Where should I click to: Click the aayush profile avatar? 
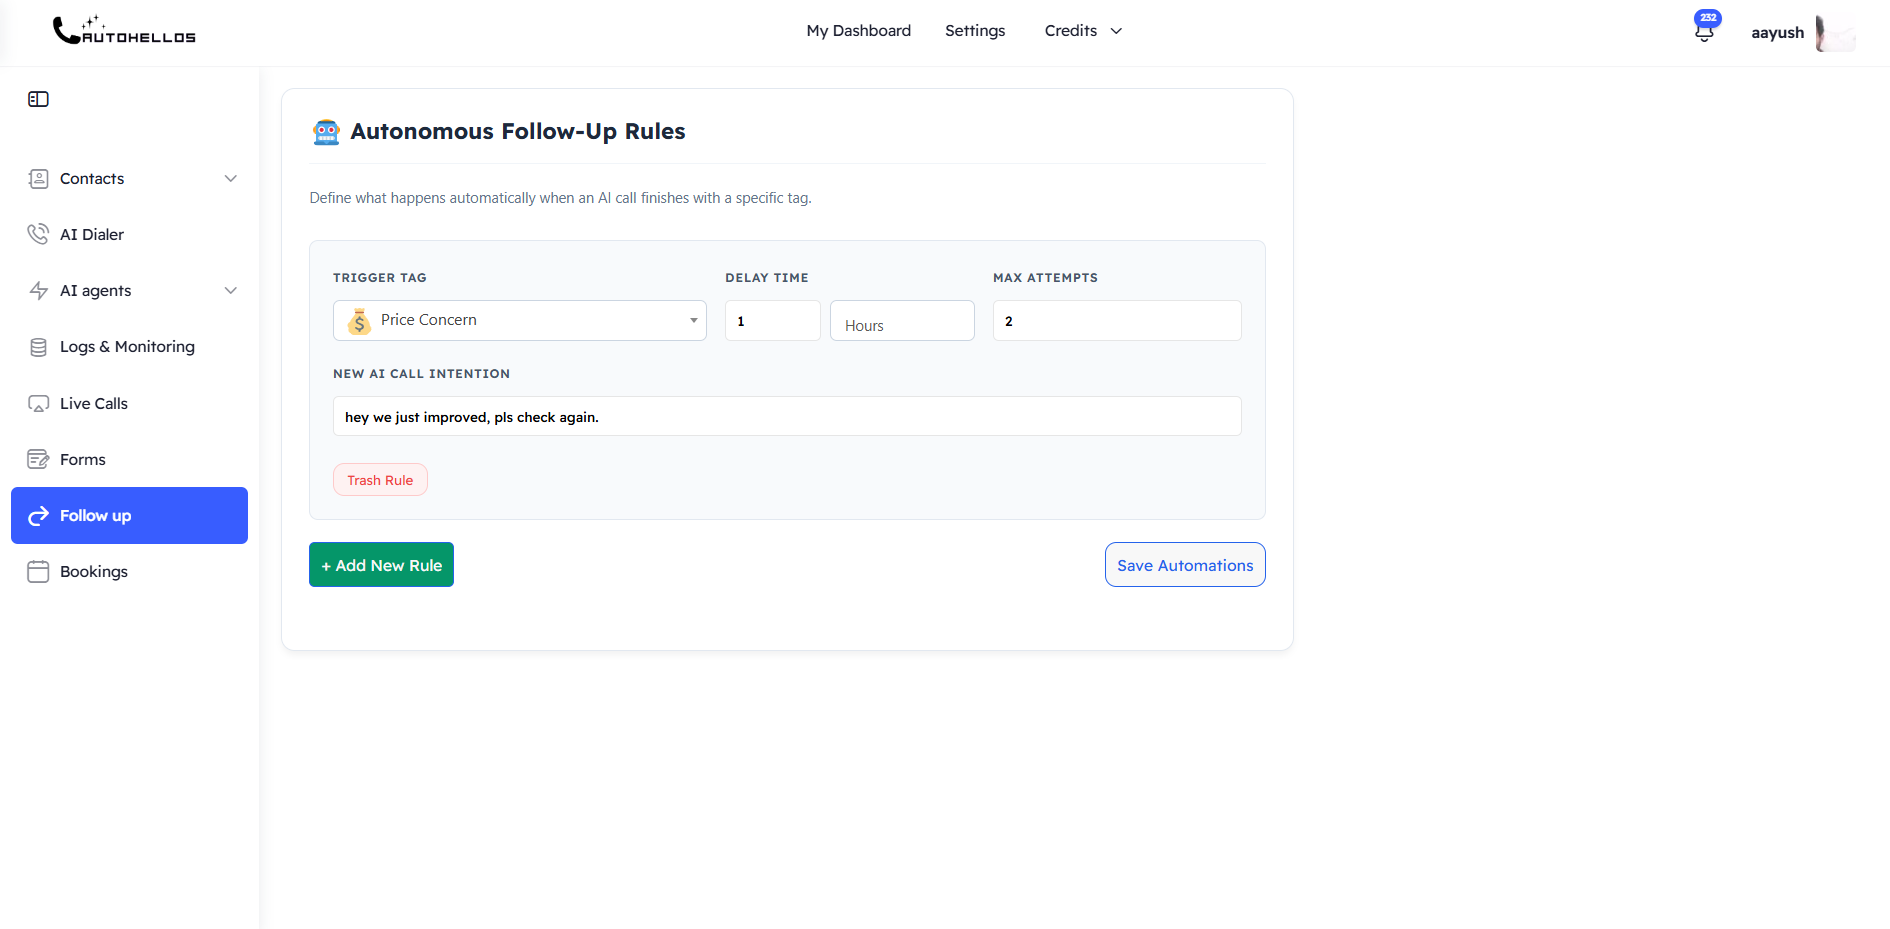click(x=1835, y=32)
